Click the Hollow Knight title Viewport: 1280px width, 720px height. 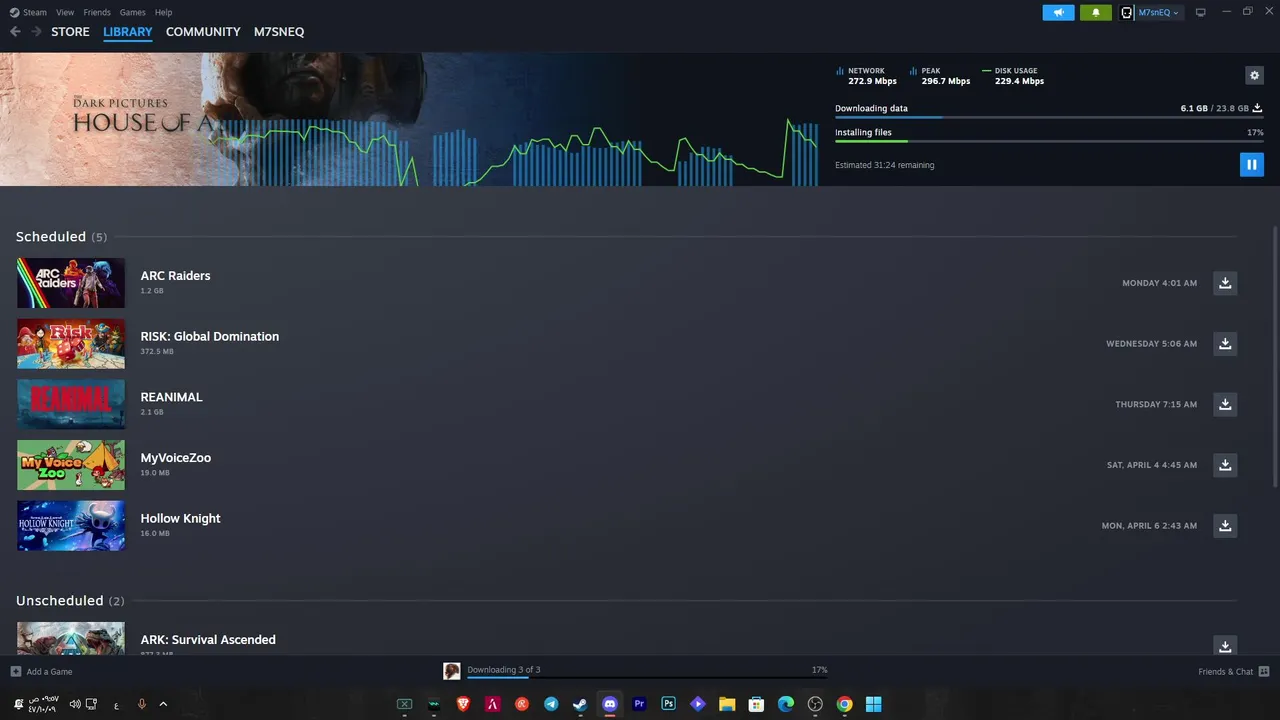(180, 519)
